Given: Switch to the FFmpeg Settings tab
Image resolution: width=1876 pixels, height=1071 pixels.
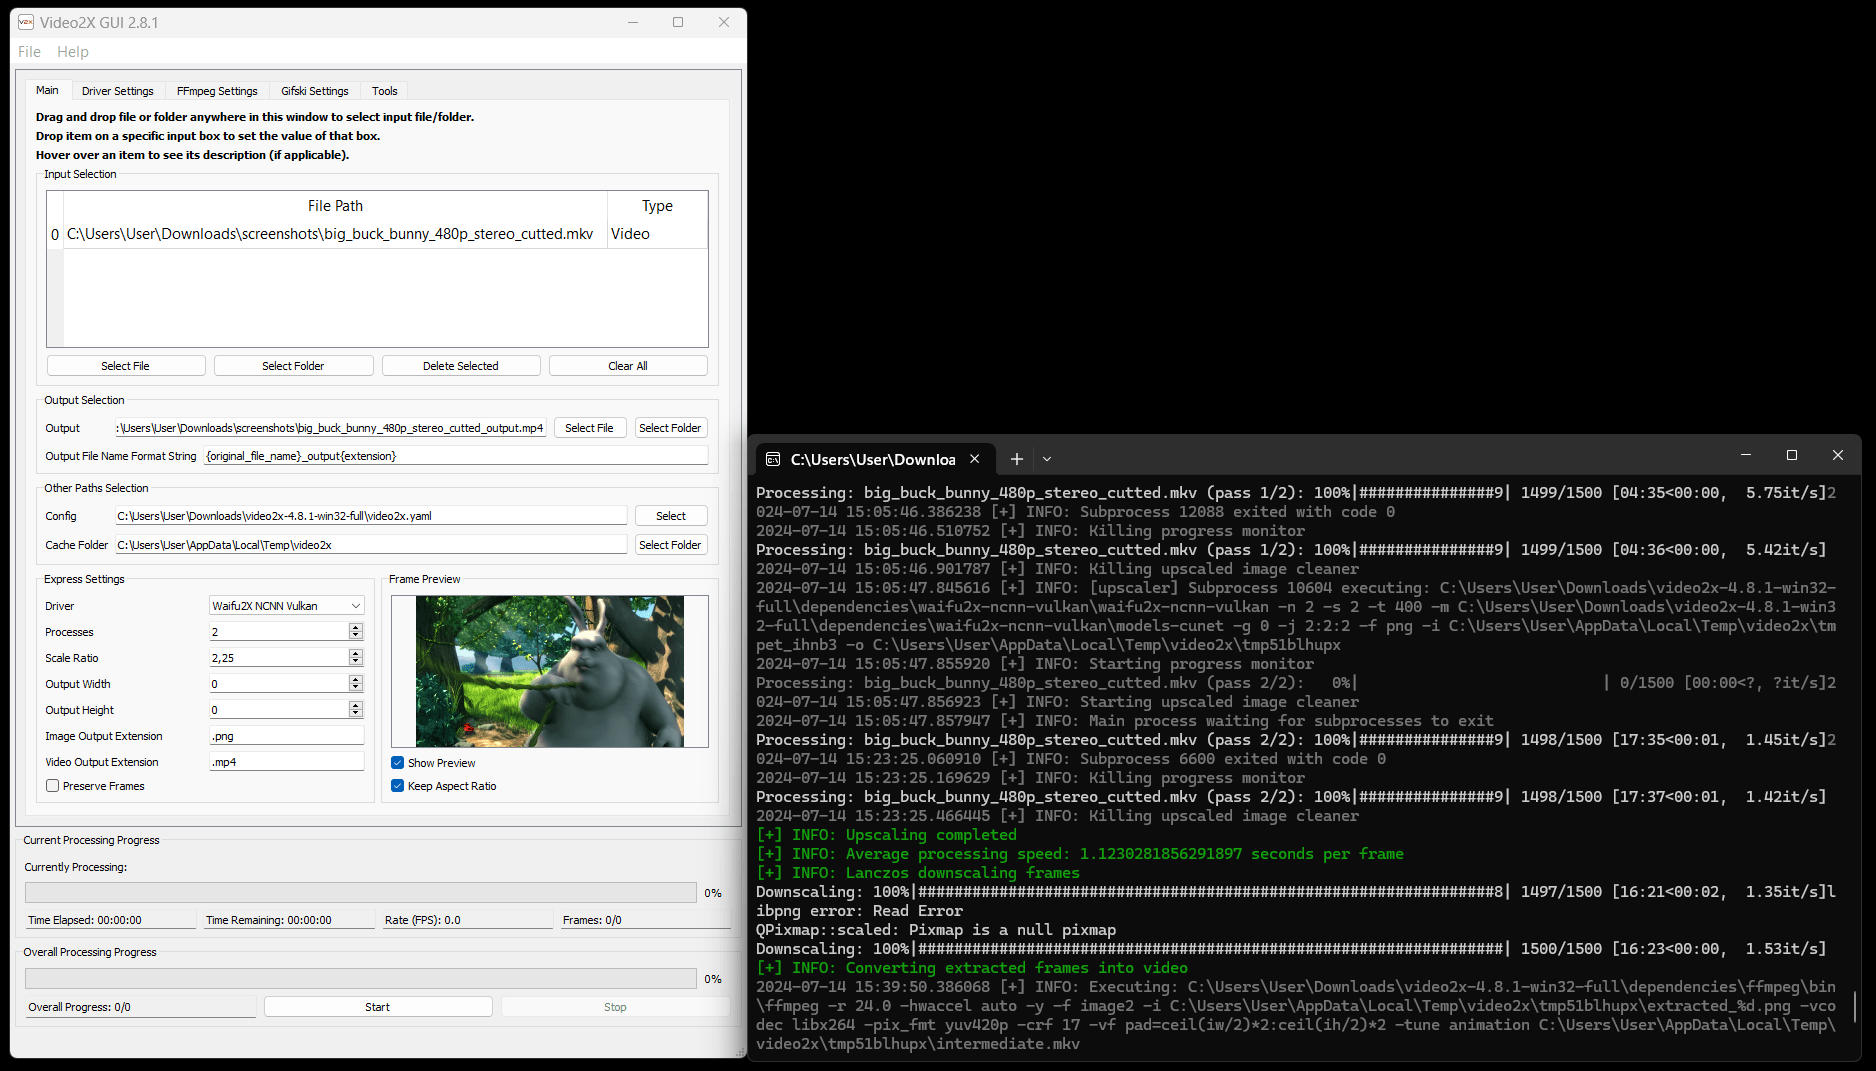Looking at the screenshot, I should [217, 91].
